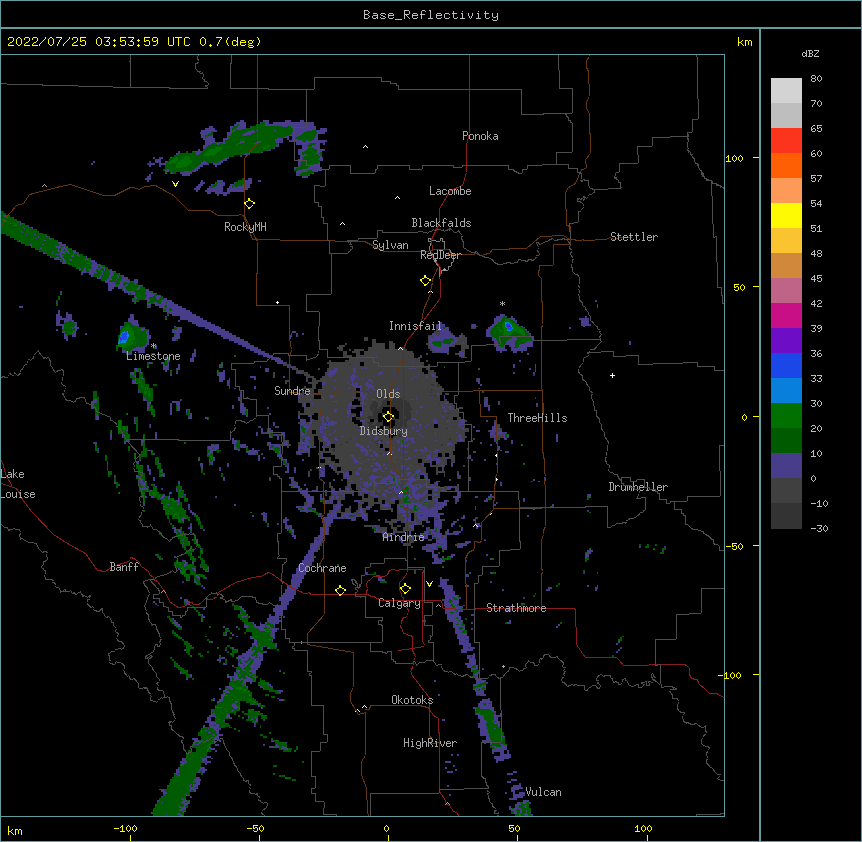Pick the light gray 70-80 dBZ legend swatch
Image resolution: width=862 pixels, height=842 pixels.
point(786,91)
